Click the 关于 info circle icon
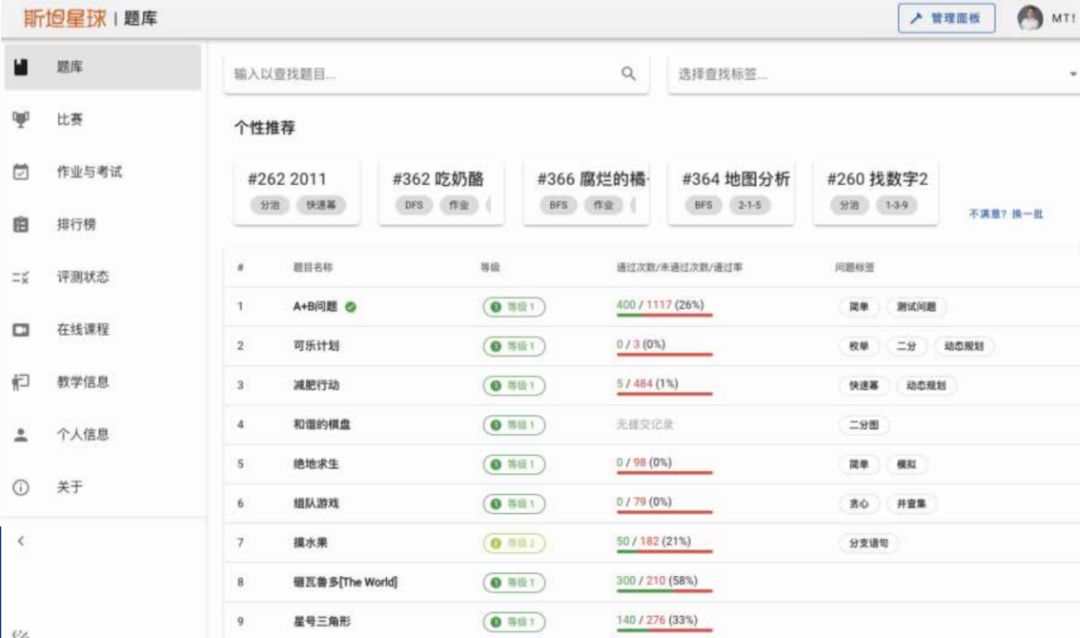The width and height of the screenshot is (1080, 638). pos(21,488)
